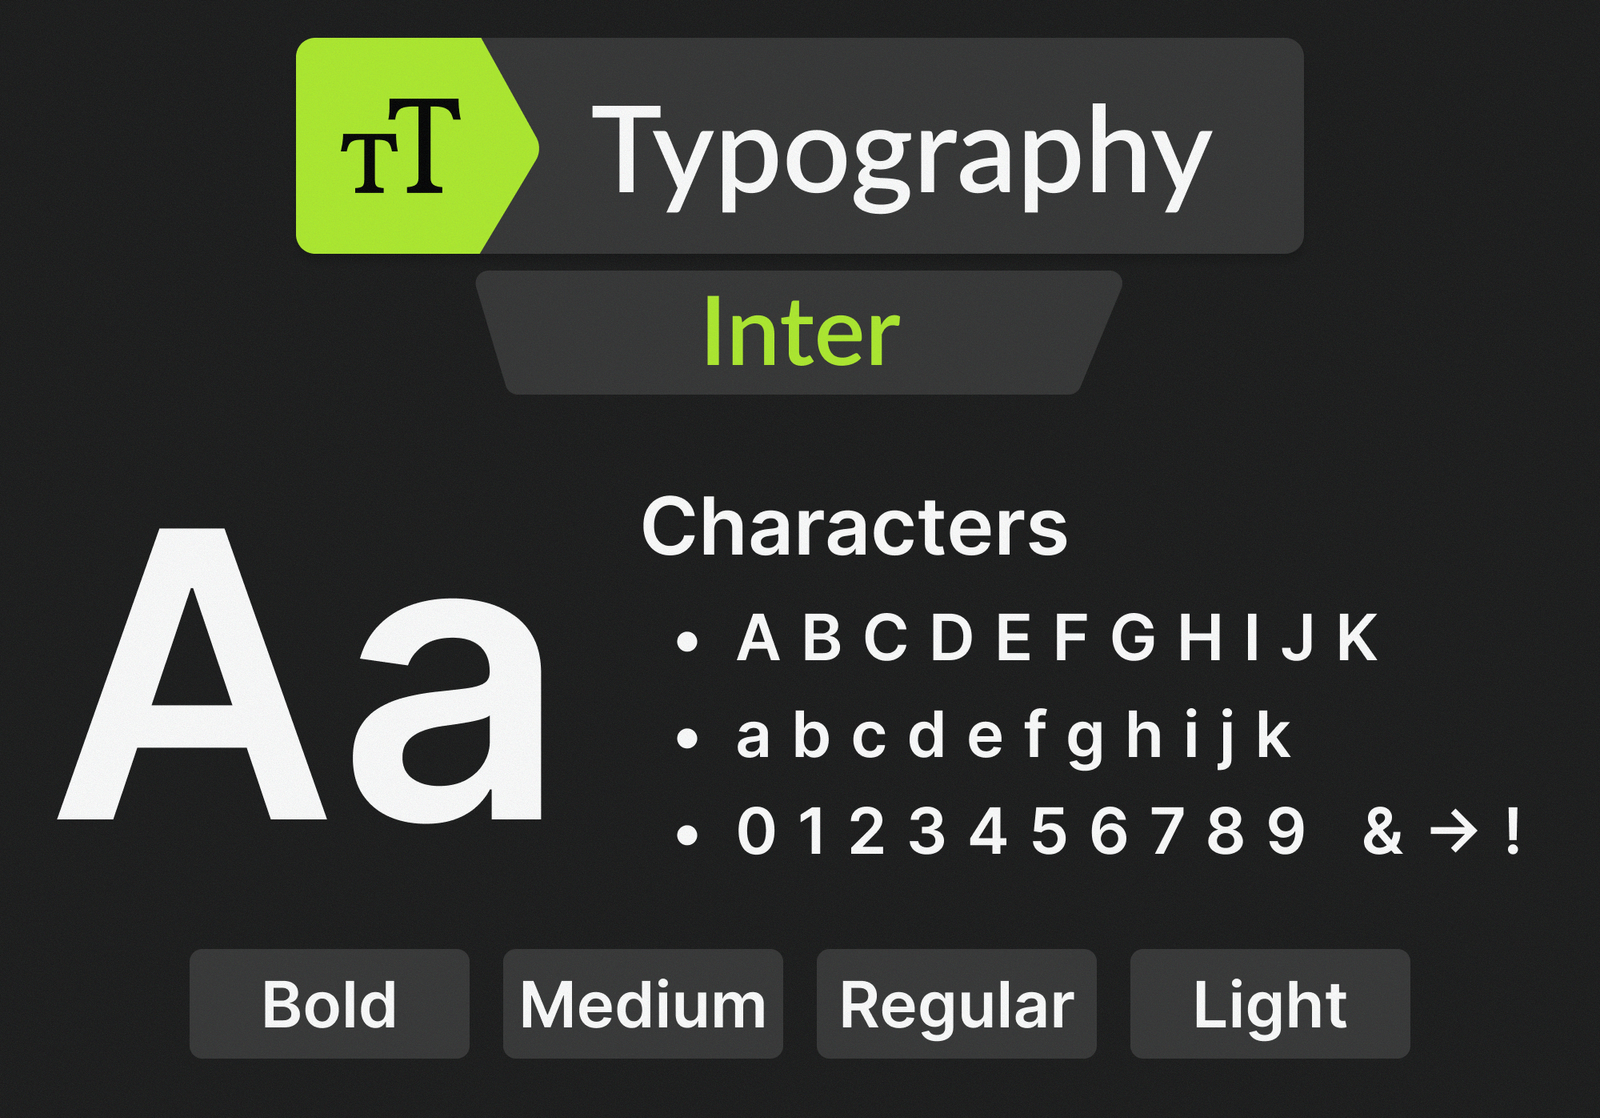Select the Bold weight button

329,1004
